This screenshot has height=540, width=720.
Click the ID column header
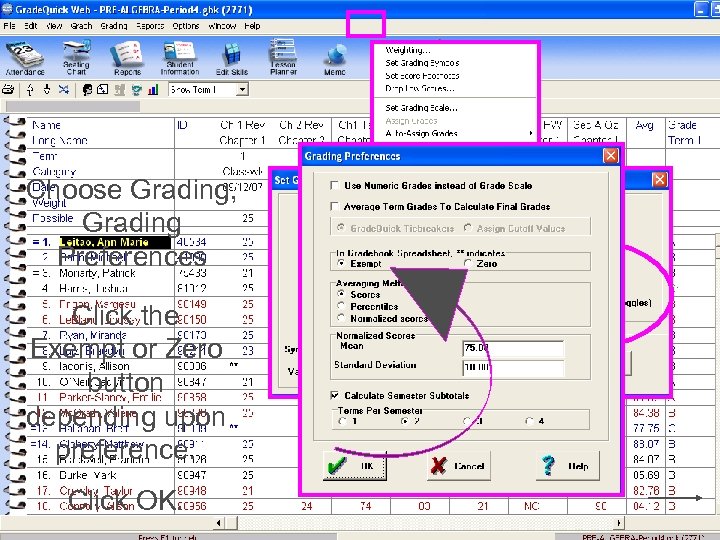[182, 125]
